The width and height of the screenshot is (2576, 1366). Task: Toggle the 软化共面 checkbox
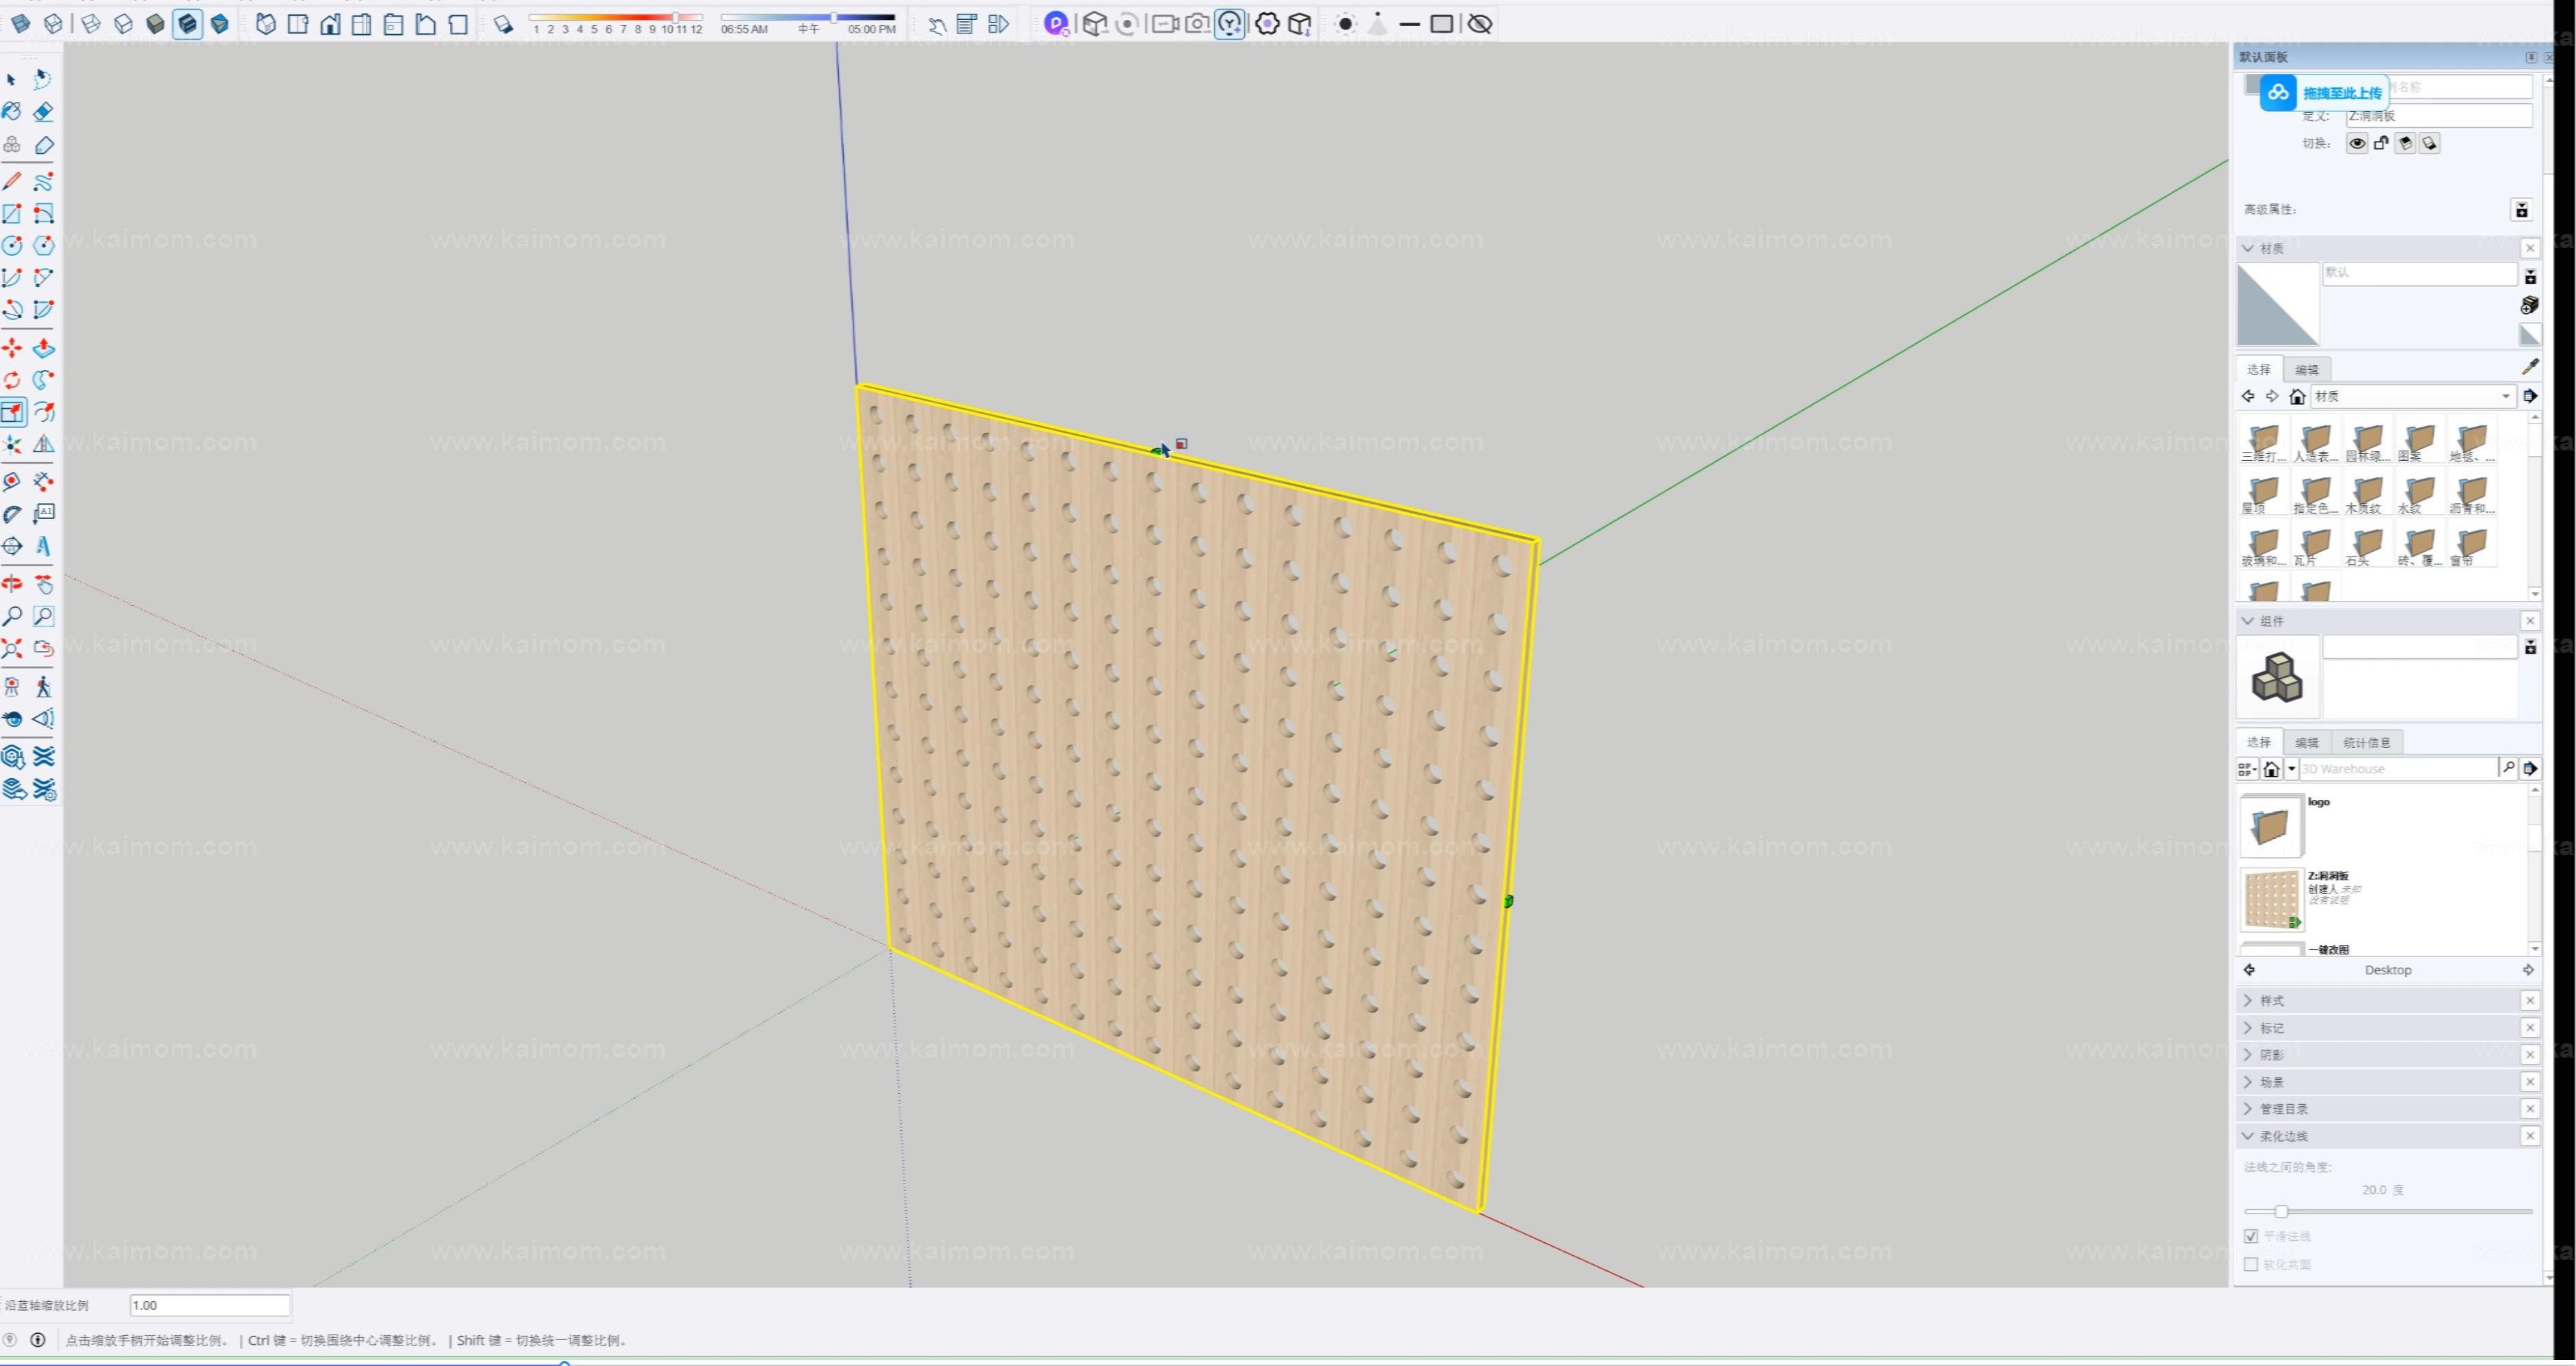[2251, 1264]
